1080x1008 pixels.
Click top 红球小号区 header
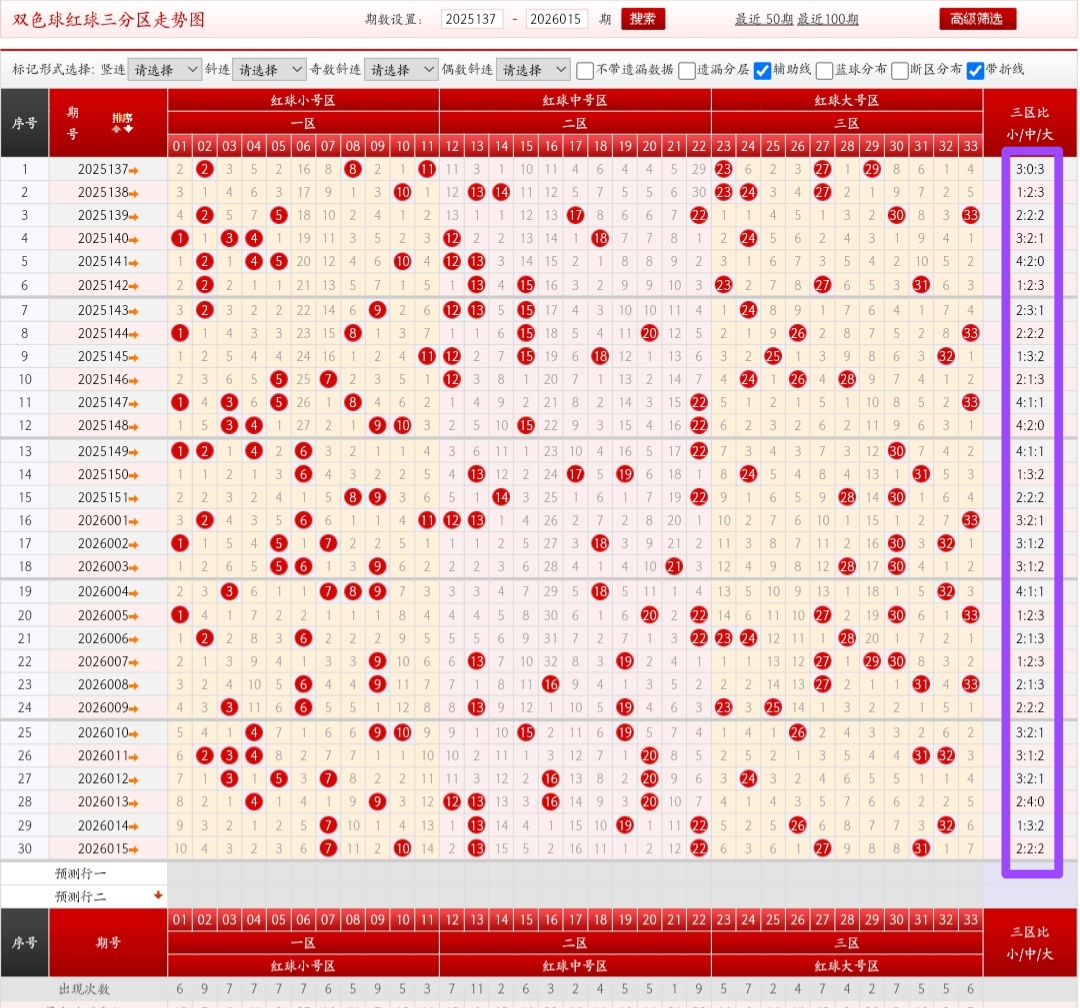(x=303, y=101)
